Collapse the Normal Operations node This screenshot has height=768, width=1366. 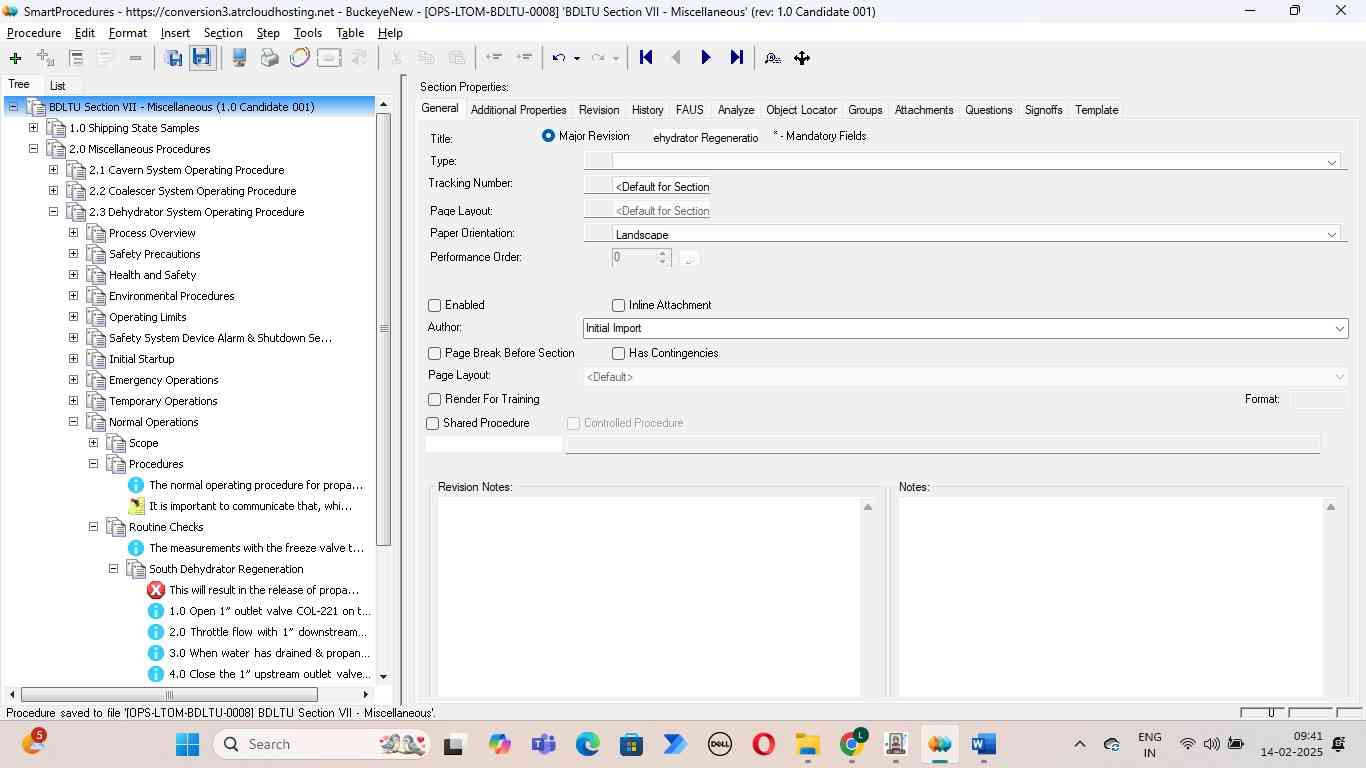[x=73, y=422]
